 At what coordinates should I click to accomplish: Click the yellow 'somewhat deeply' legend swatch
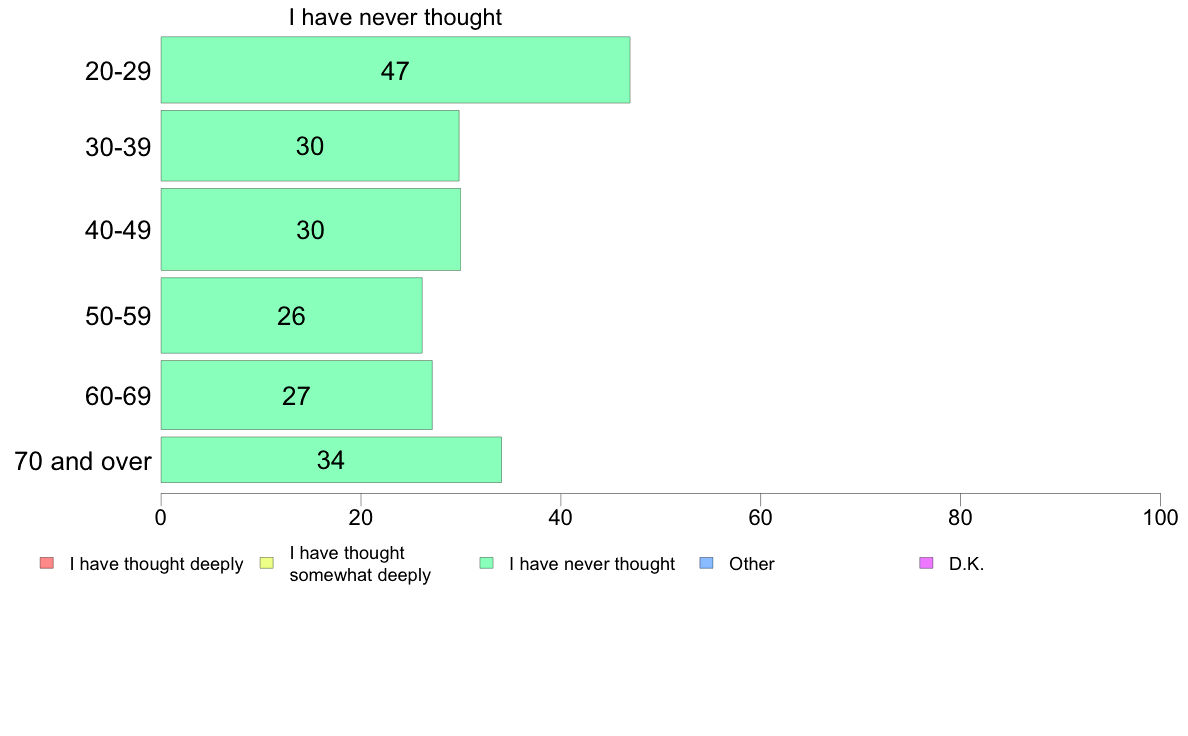(x=267, y=563)
